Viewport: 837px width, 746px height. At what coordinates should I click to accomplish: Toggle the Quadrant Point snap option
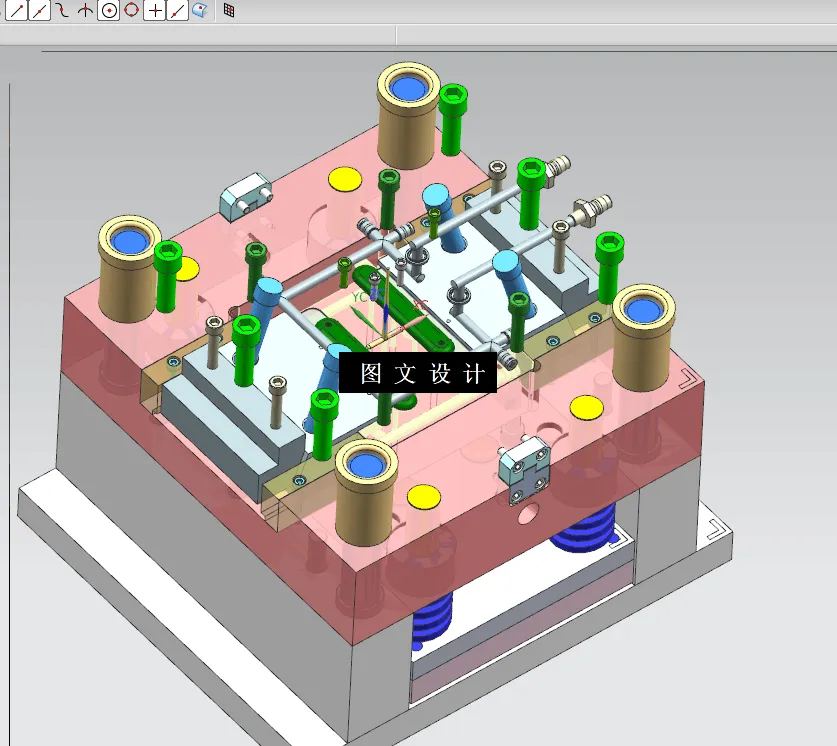131,10
